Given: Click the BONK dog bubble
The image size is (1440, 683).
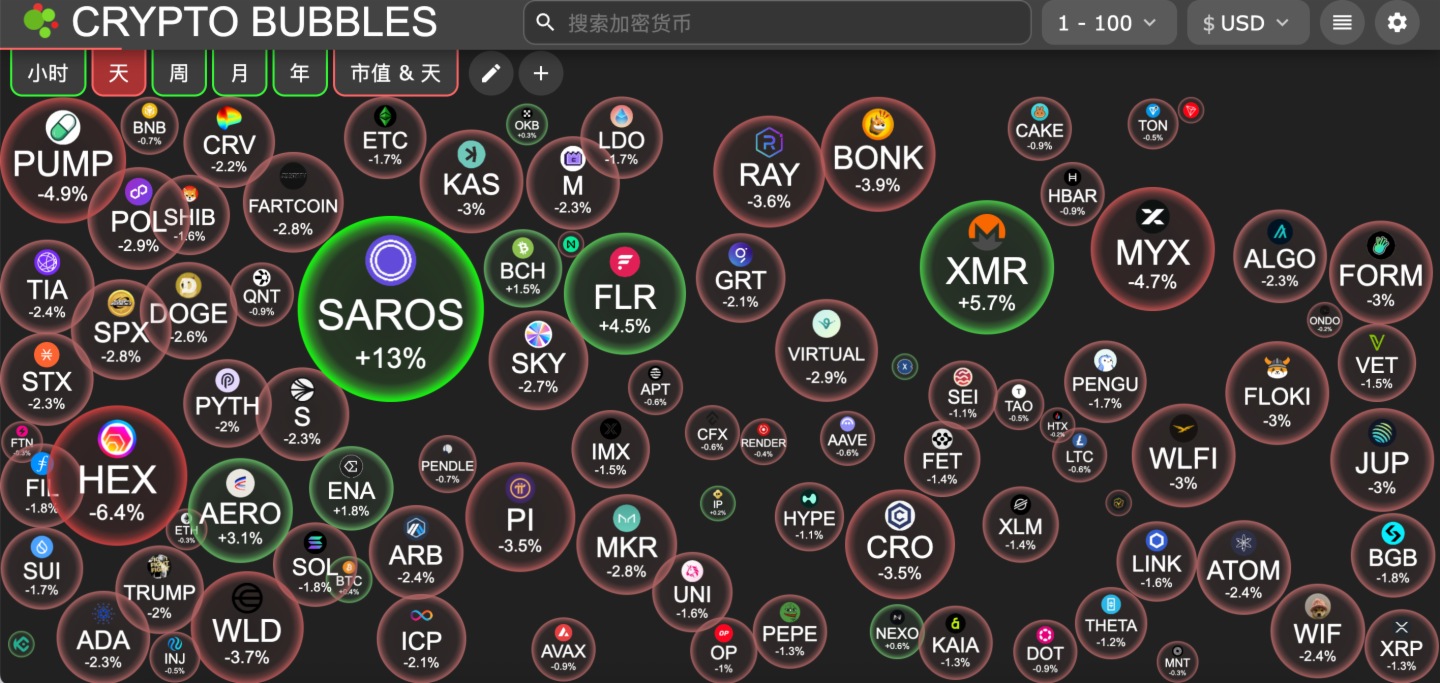Looking at the screenshot, I should tap(878, 155).
